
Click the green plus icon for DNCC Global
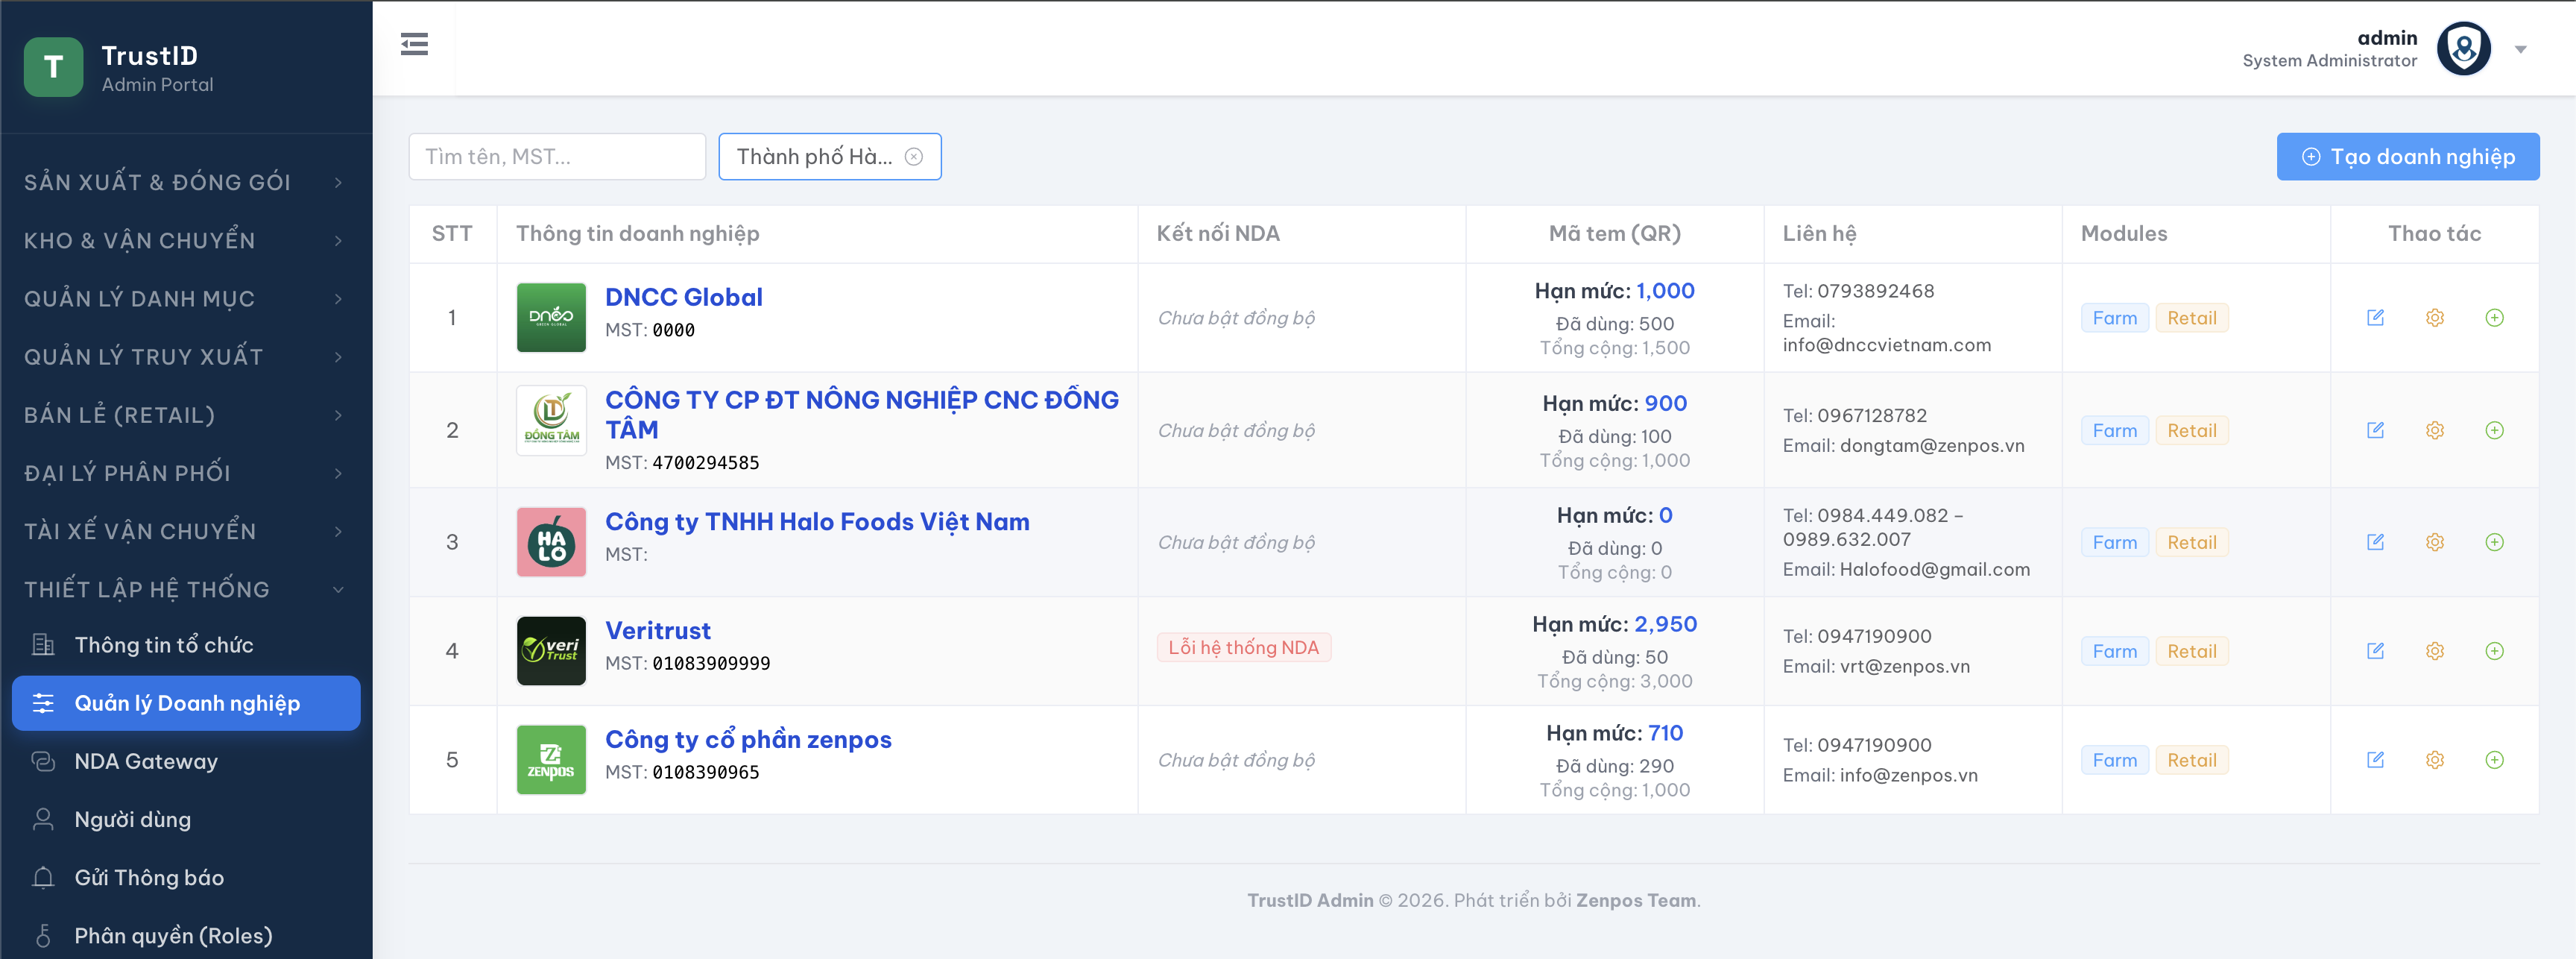point(2494,317)
